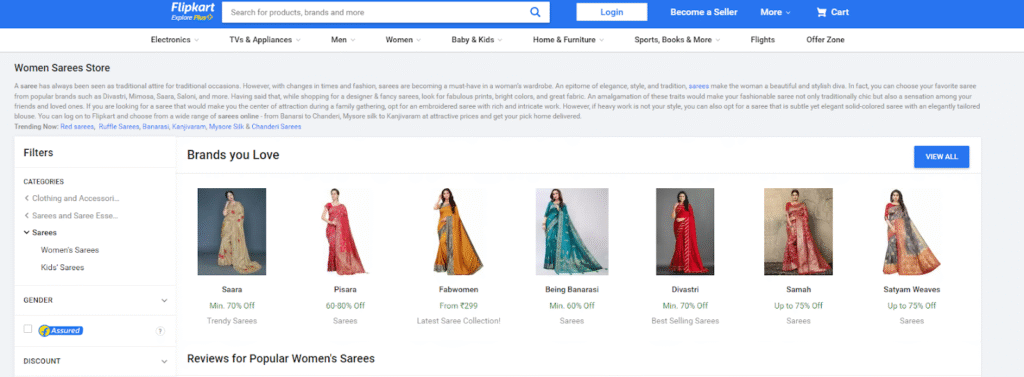Open the Mysore Silk trending link

click(226, 127)
